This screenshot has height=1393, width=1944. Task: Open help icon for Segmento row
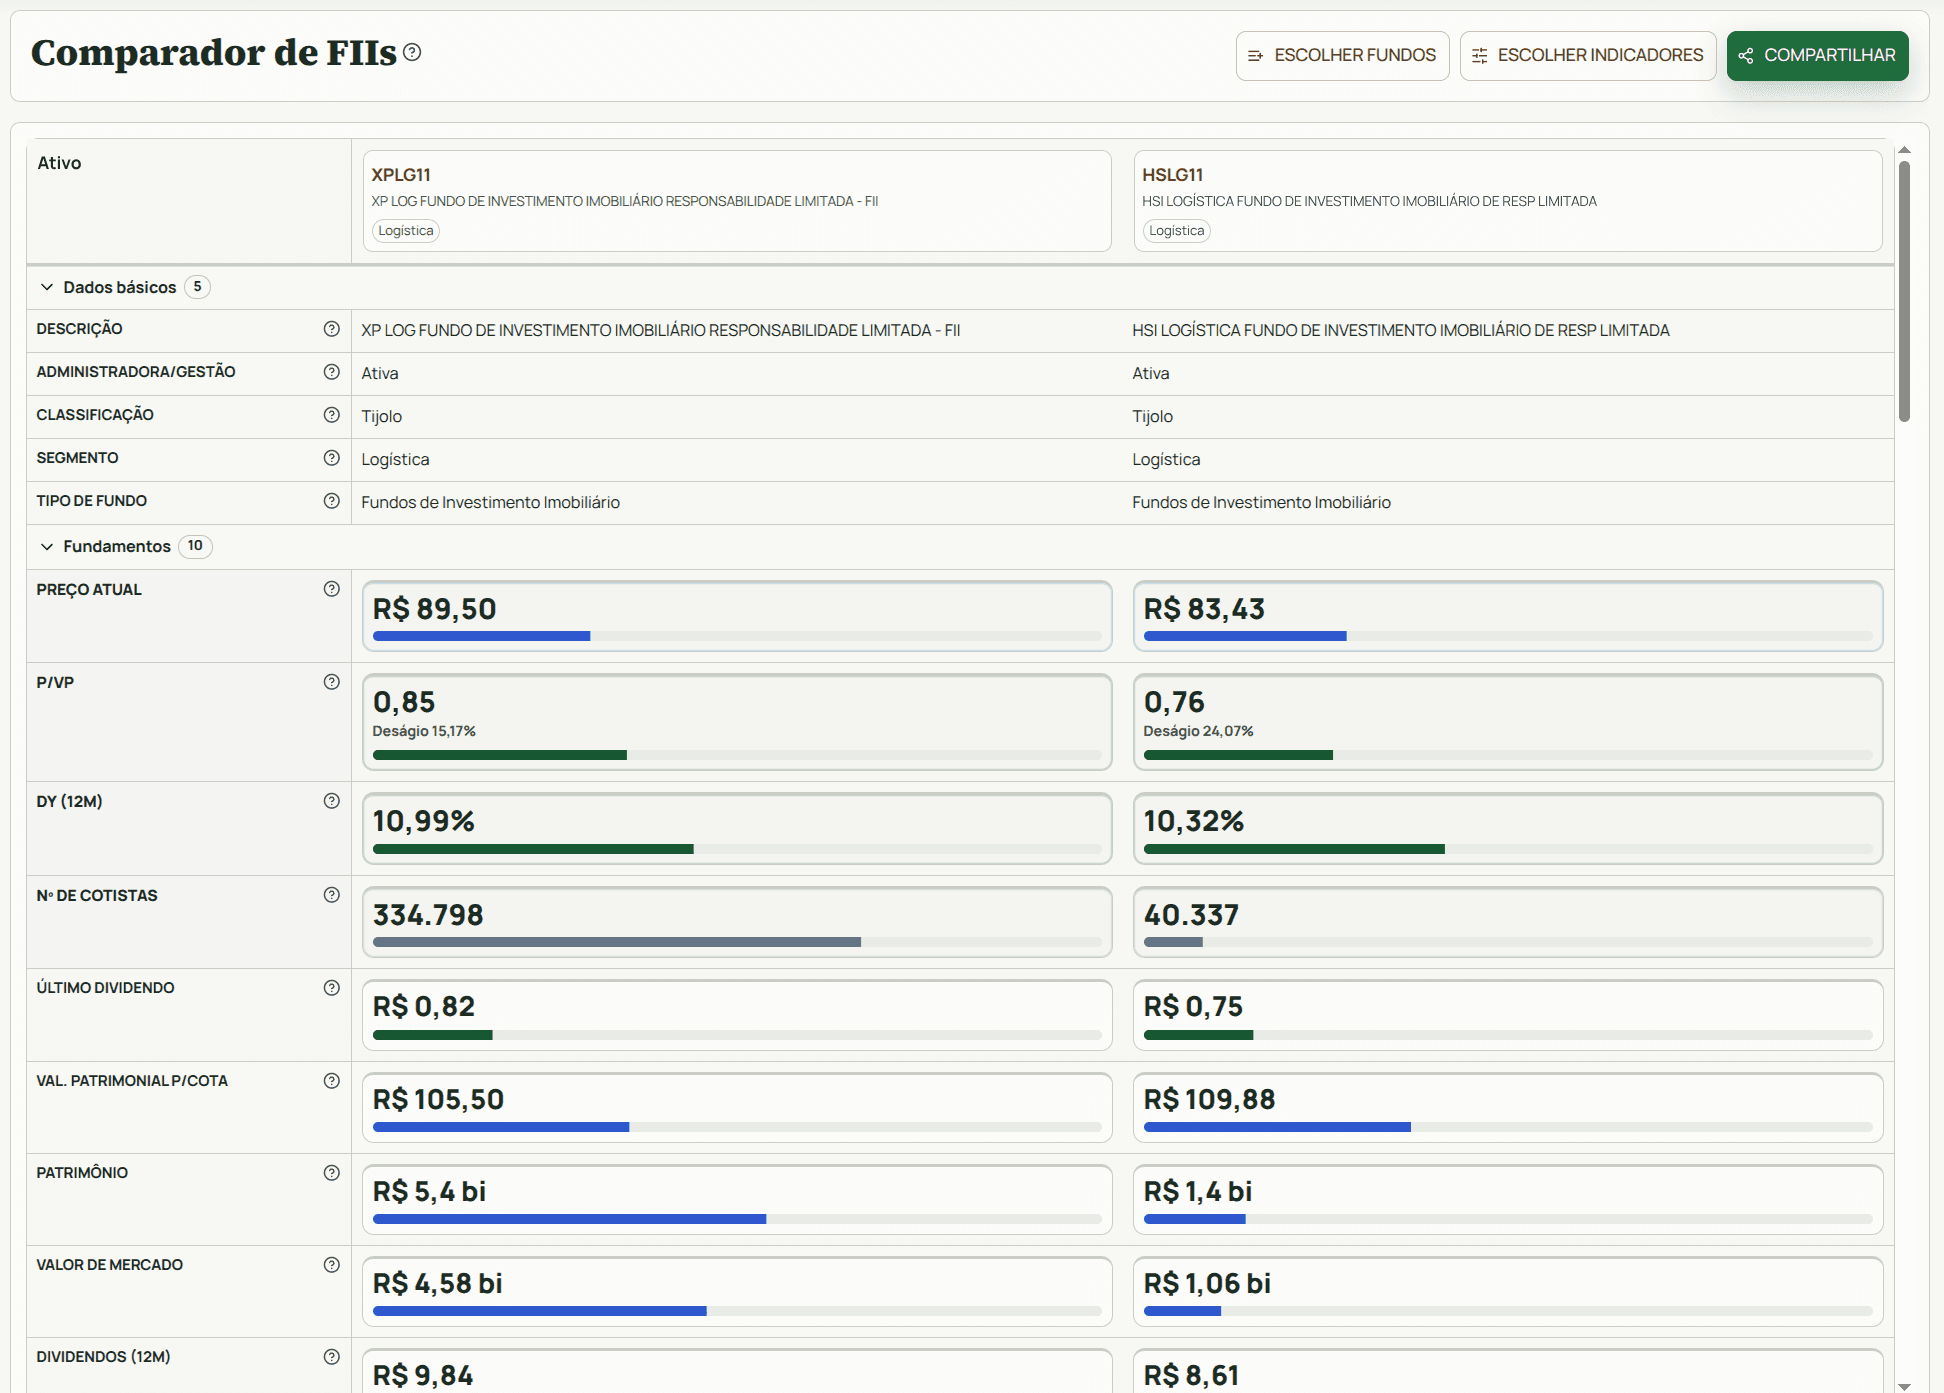332,458
